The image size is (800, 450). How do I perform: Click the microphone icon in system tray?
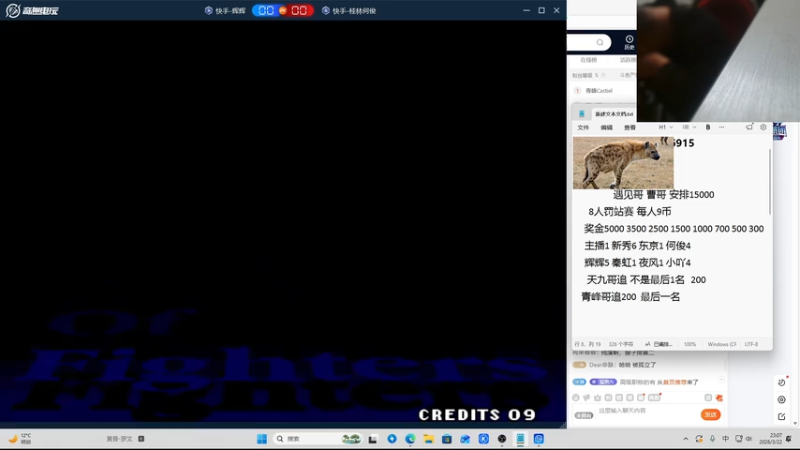point(712,439)
